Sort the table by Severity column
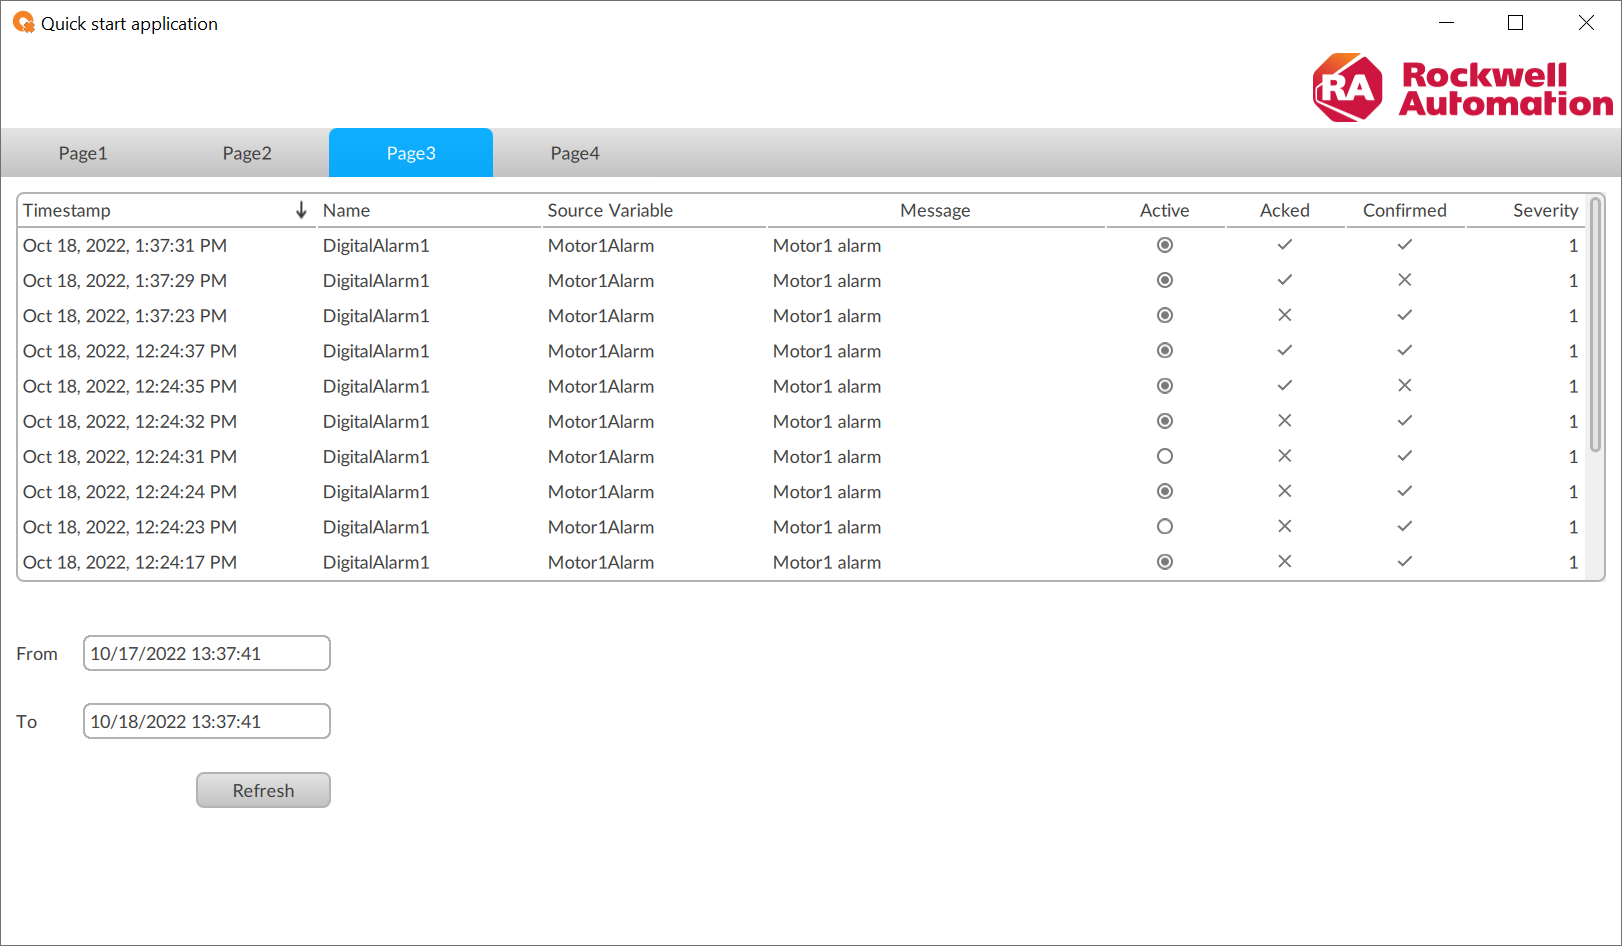The width and height of the screenshot is (1622, 946). point(1544,210)
